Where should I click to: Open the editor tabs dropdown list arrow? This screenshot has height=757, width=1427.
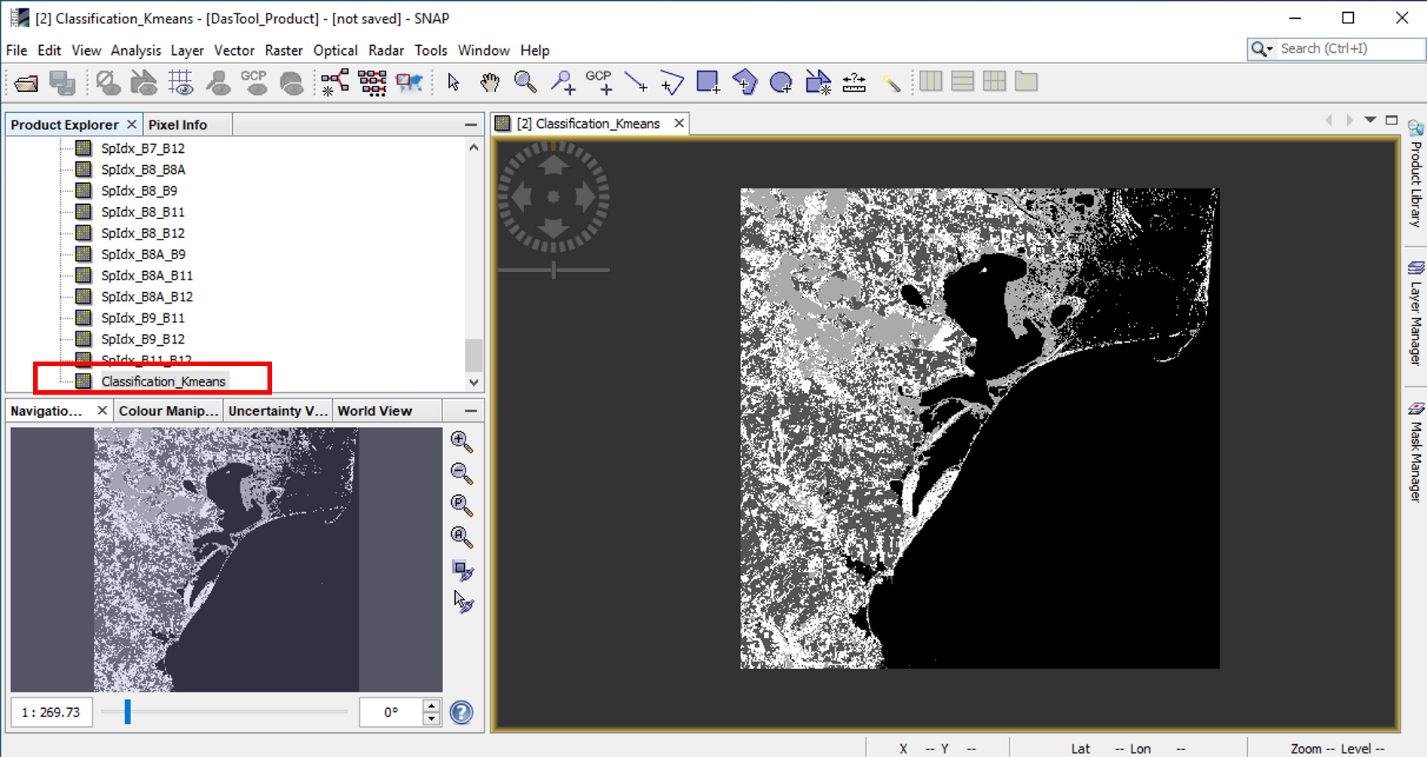[1370, 120]
